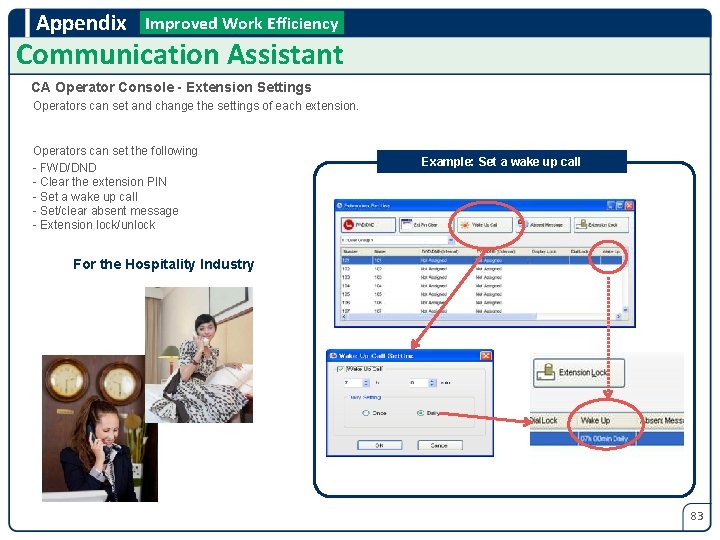This screenshot has width=720, height=540.
Task: Click the '- Set/clear absent message' bullet
Action: pos(106,211)
